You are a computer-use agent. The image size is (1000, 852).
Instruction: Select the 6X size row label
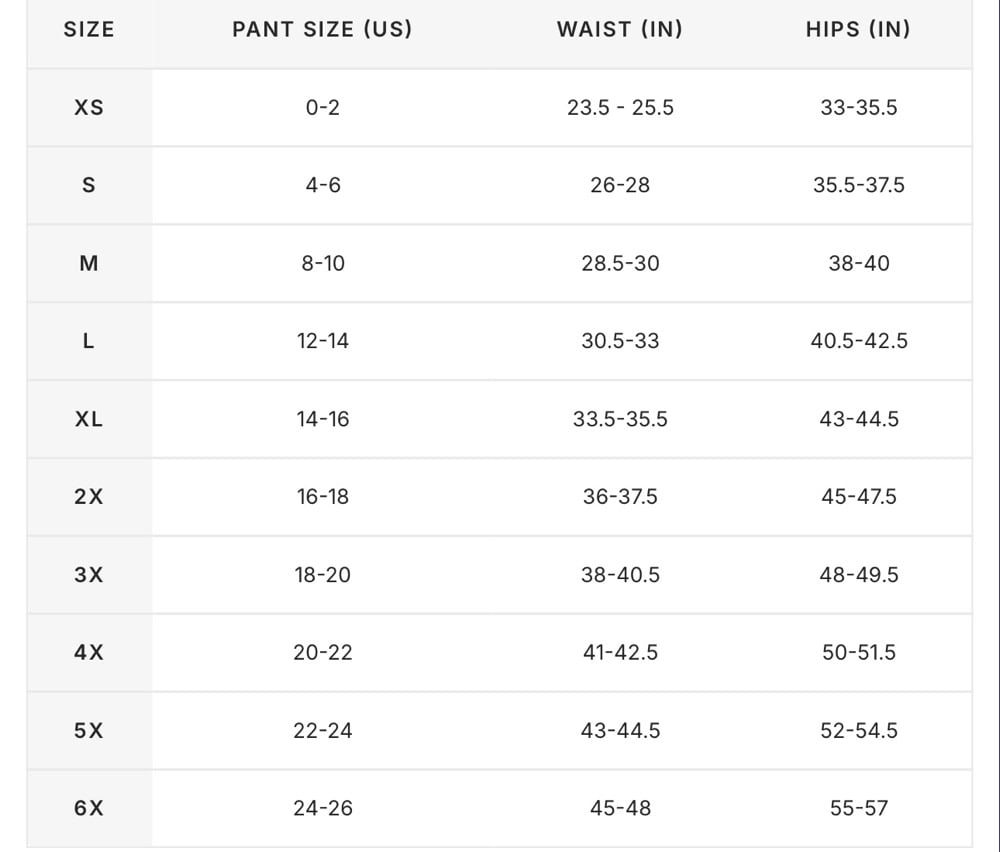pyautogui.click(x=89, y=808)
